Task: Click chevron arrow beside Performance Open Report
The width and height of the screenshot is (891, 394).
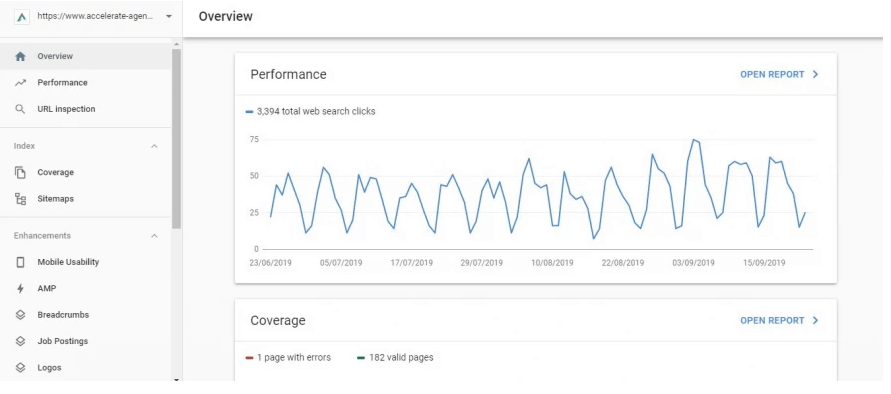Action: coord(815,74)
